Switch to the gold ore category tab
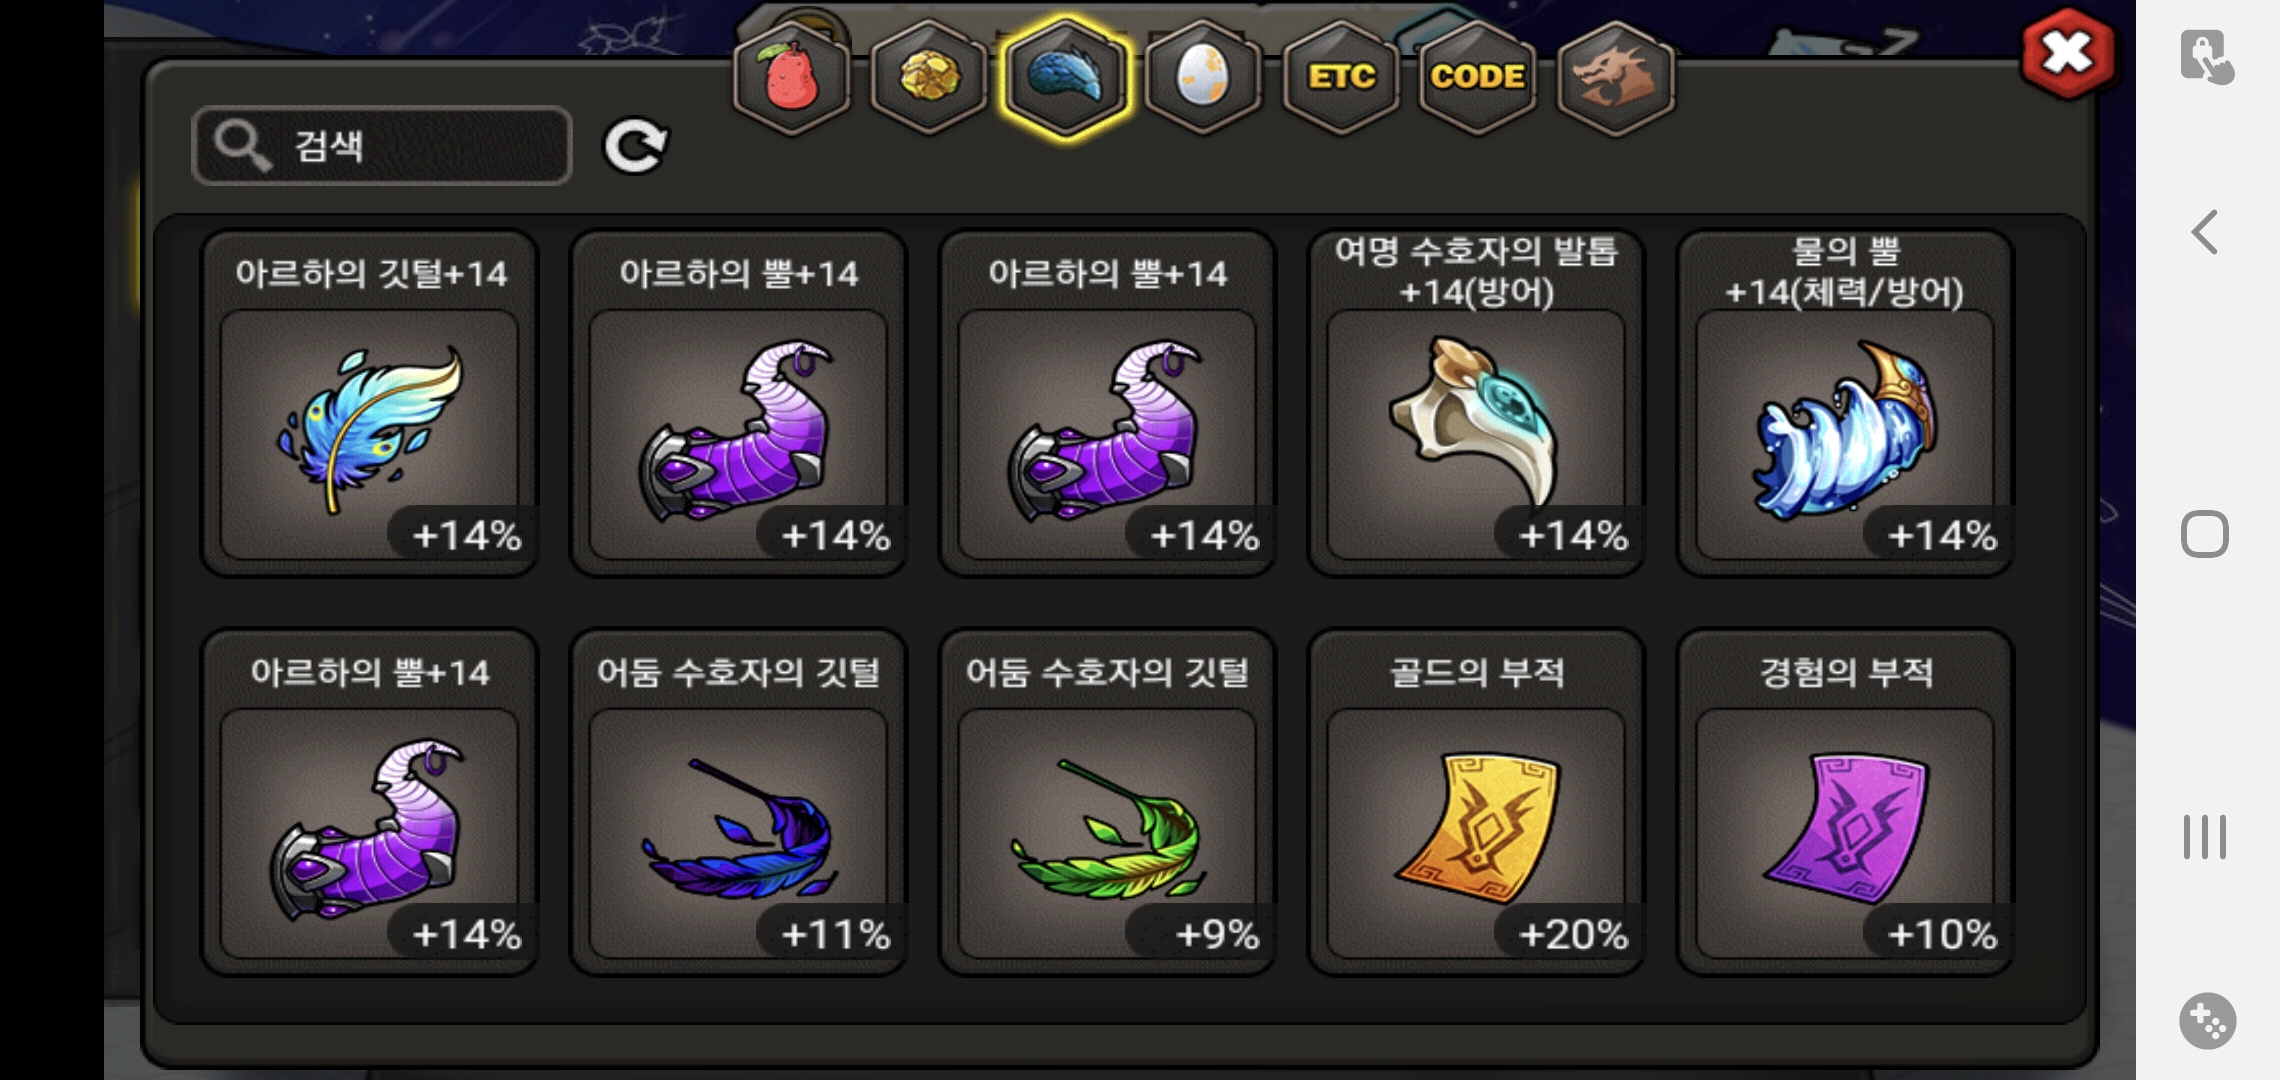Image resolution: width=2280 pixels, height=1080 pixels. pos(929,77)
